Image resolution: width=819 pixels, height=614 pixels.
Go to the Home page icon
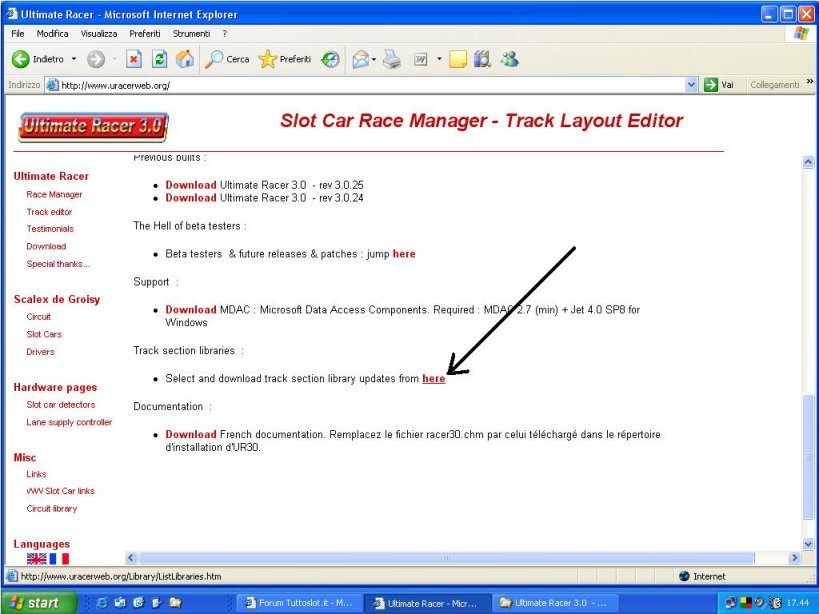[x=184, y=59]
